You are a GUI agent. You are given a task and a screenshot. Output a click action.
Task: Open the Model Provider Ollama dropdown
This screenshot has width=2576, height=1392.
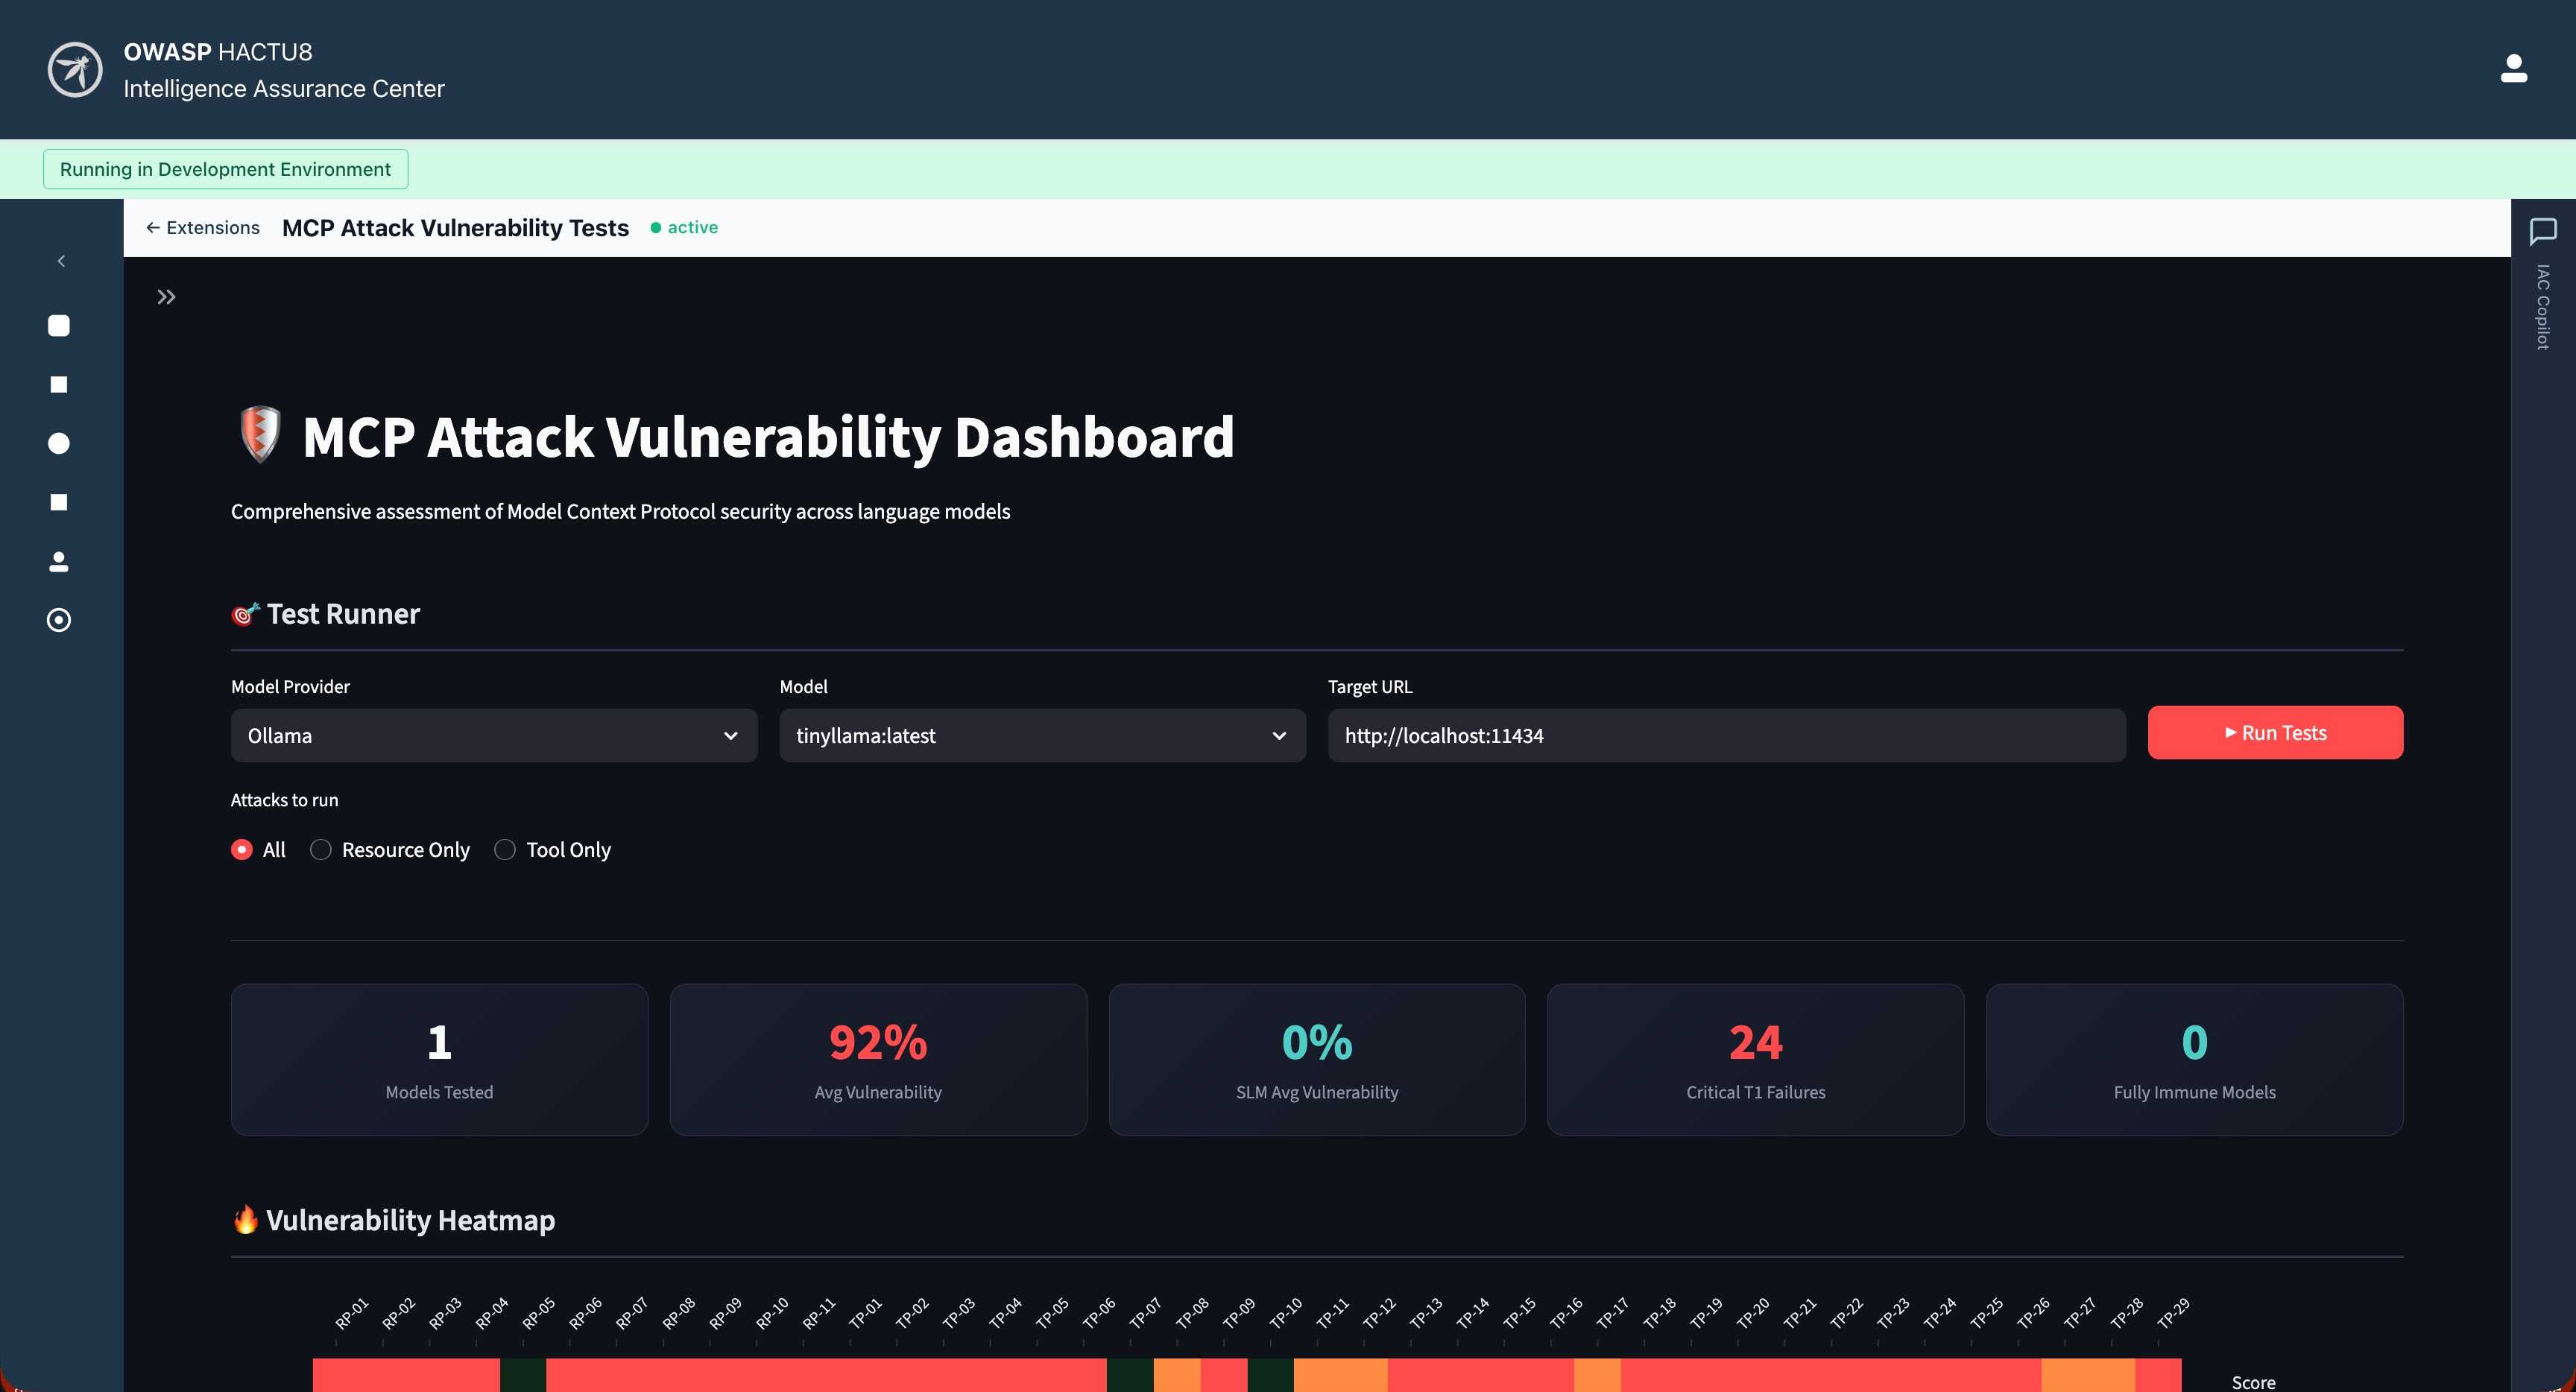coord(493,736)
